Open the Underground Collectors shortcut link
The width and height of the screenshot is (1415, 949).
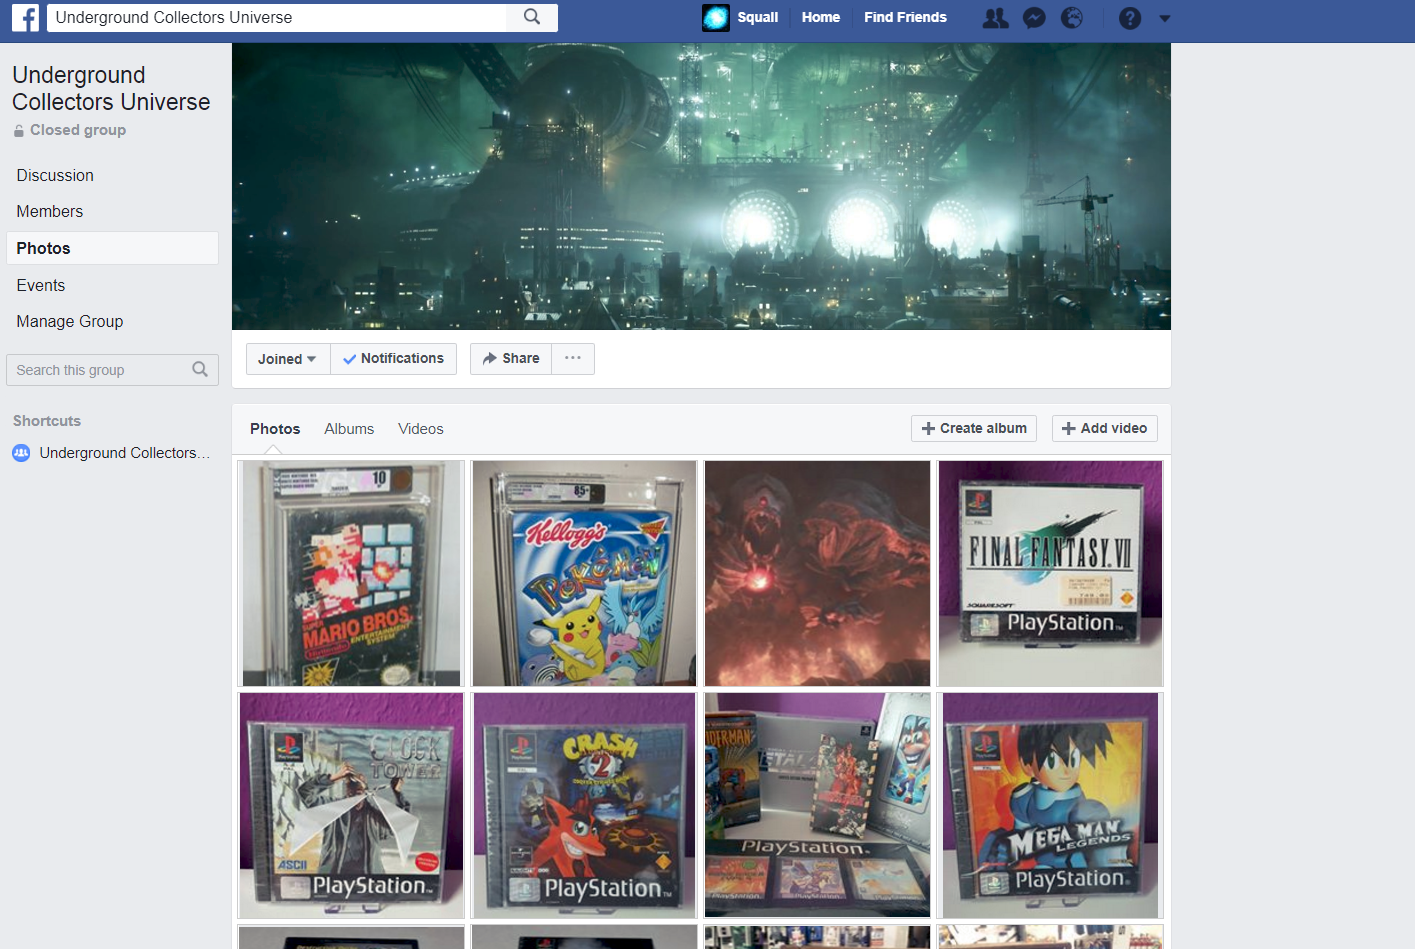125,453
